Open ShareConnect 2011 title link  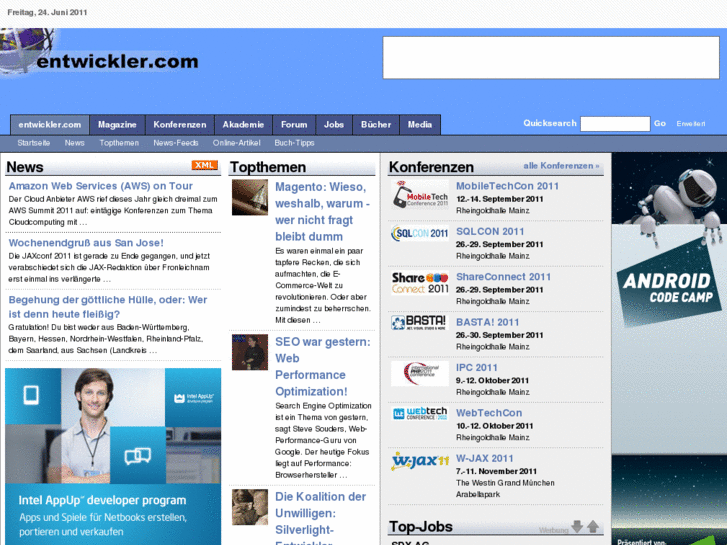[504, 277]
